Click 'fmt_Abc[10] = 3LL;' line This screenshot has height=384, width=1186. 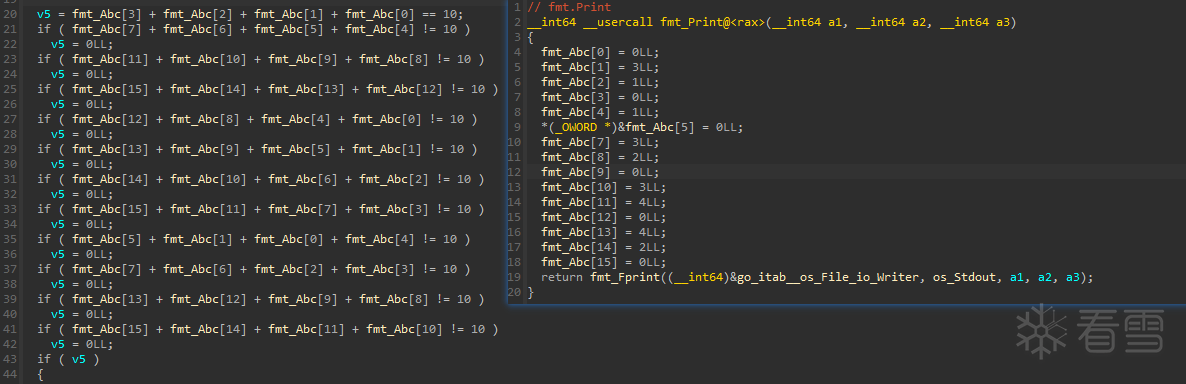[x=604, y=187]
